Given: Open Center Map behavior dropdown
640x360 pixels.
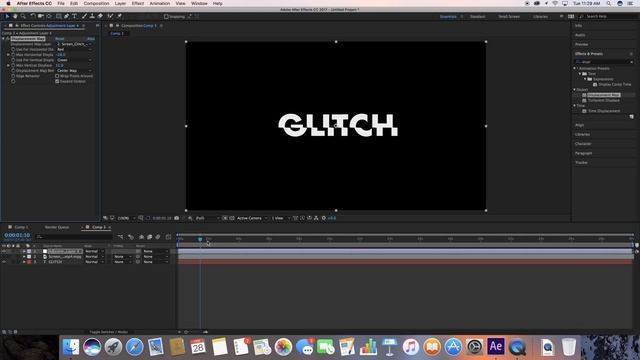Looking at the screenshot, I should pyautogui.click(x=74, y=71).
